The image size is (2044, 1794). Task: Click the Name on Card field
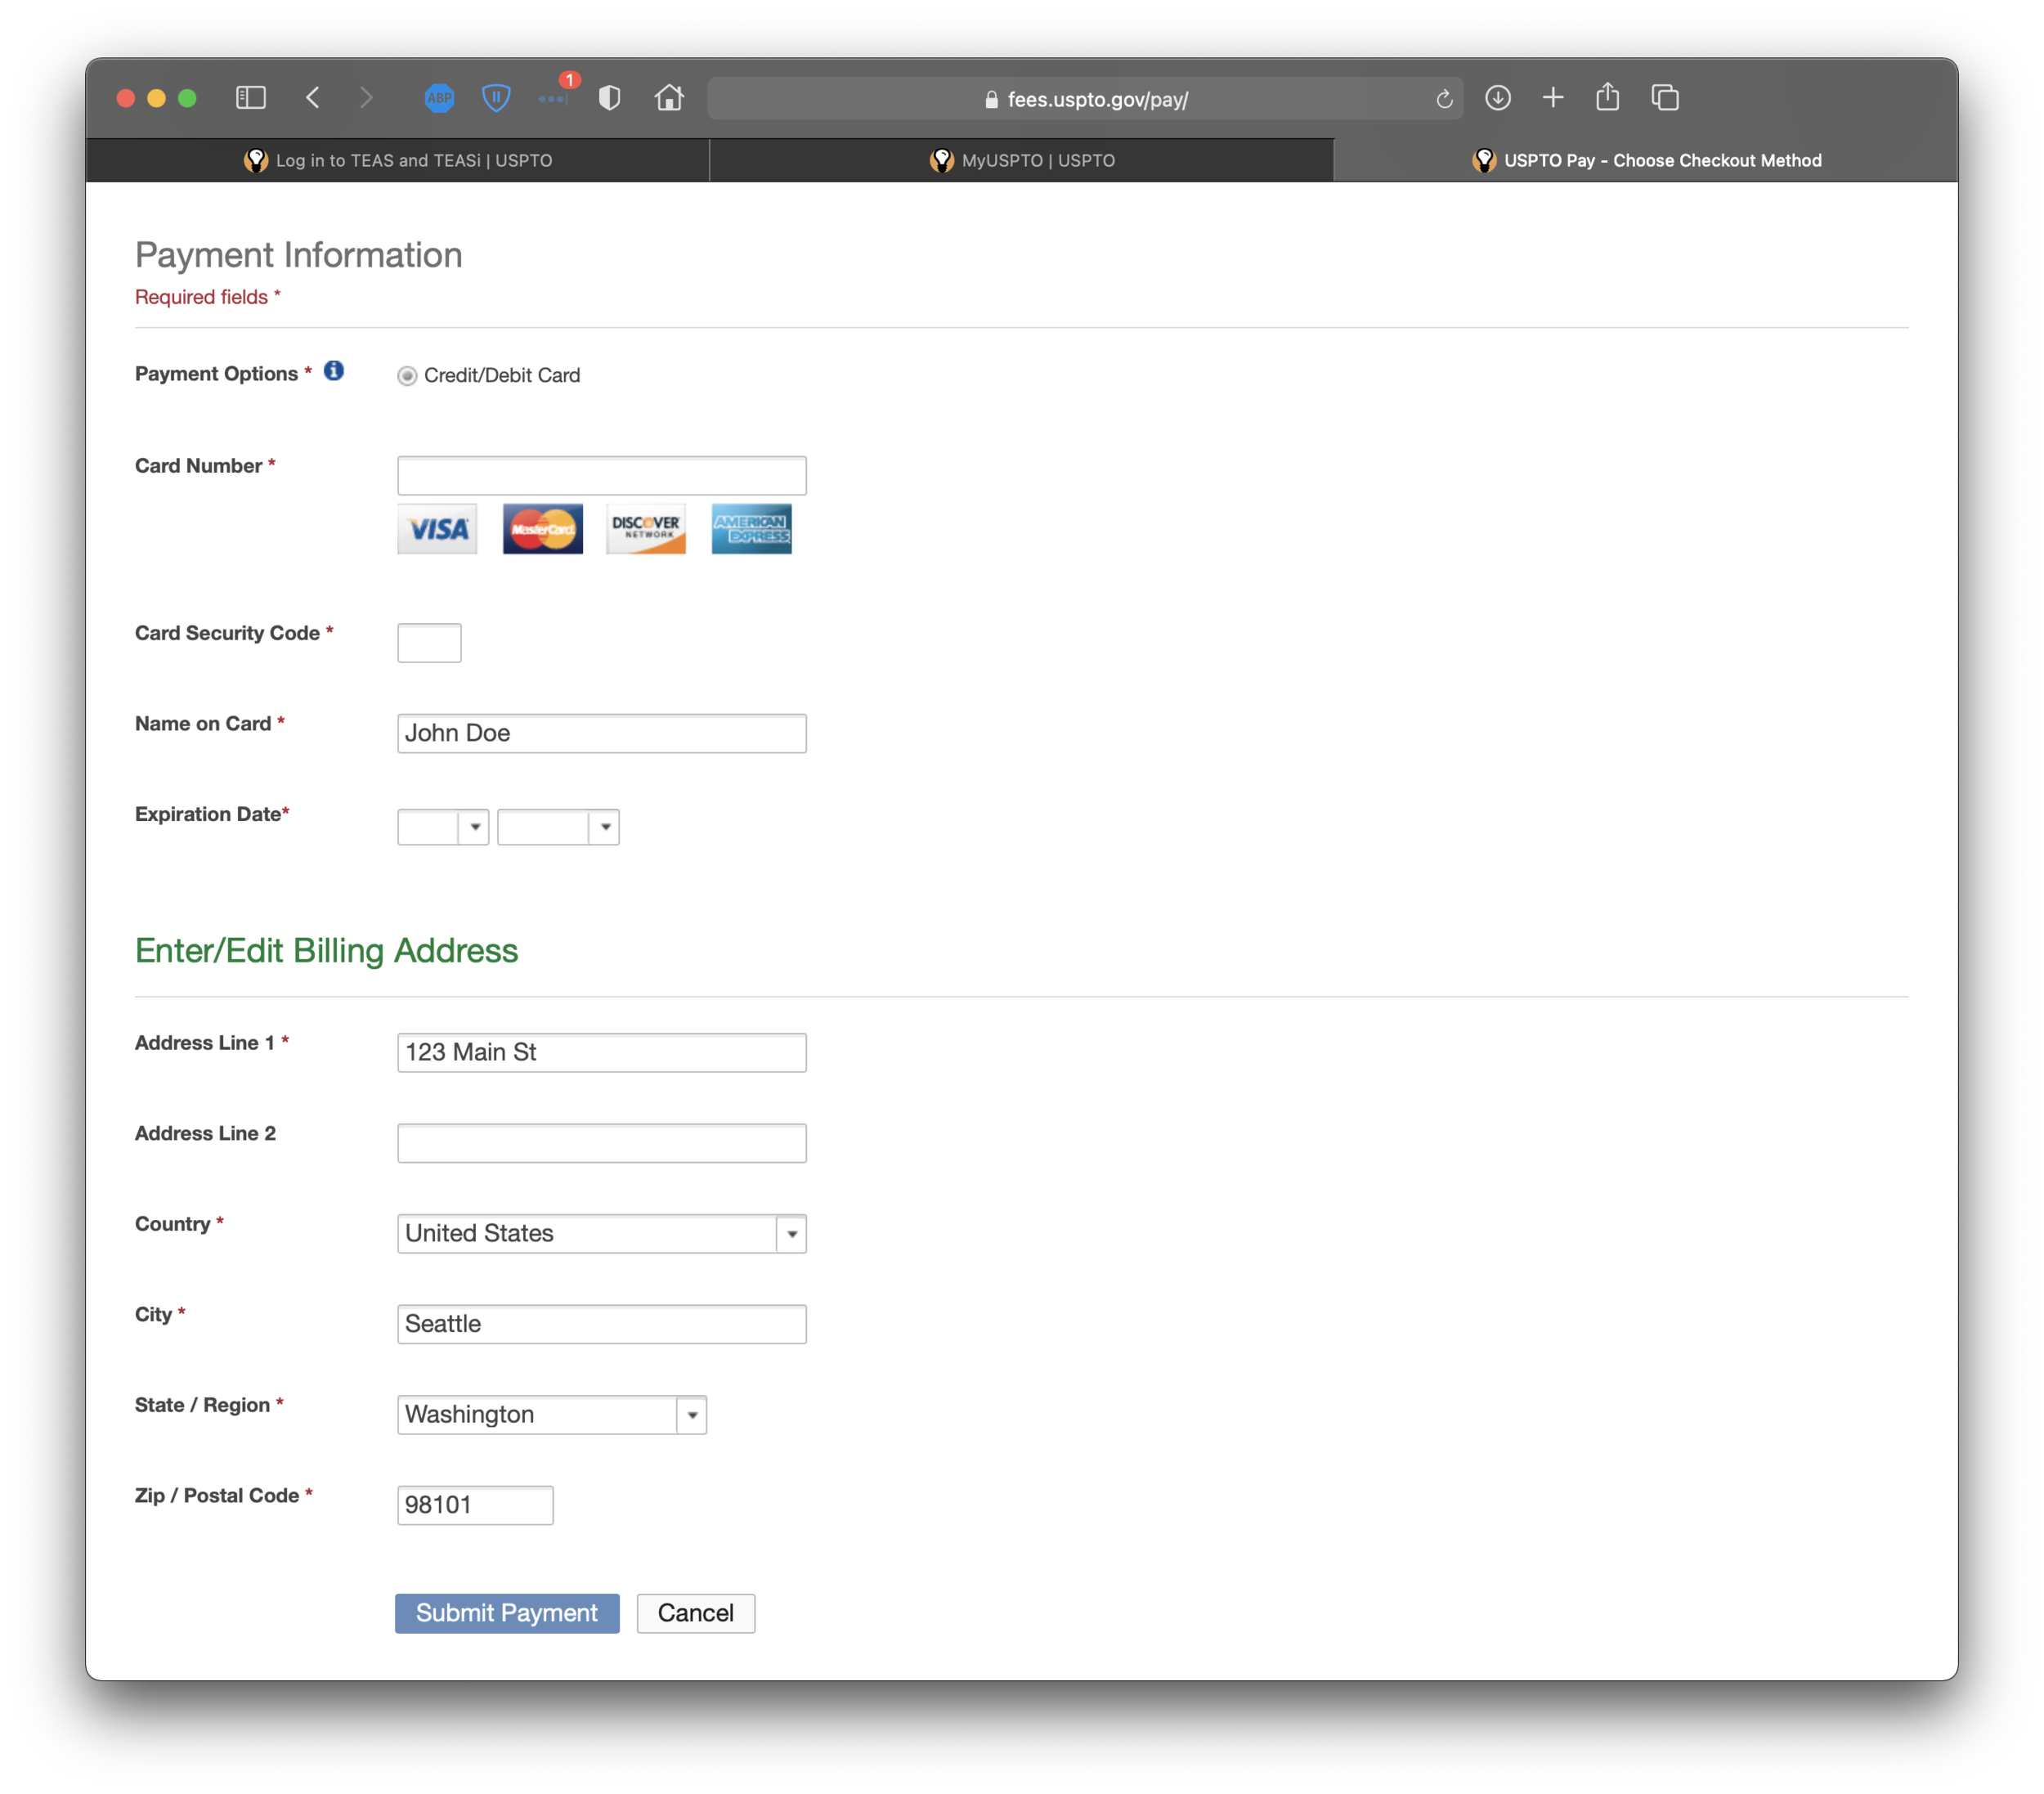602,733
